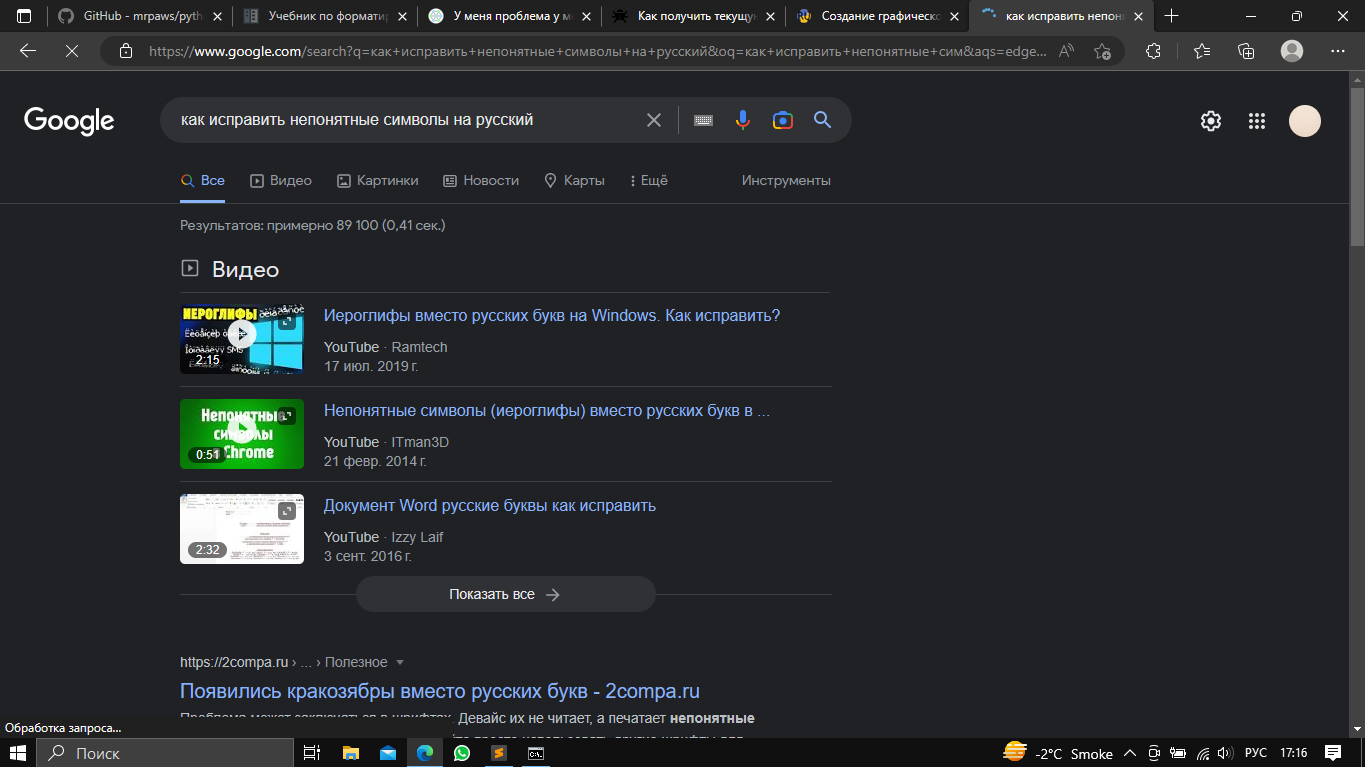Open Read aloud in address bar
This screenshot has width=1365, height=767.
(1066, 51)
